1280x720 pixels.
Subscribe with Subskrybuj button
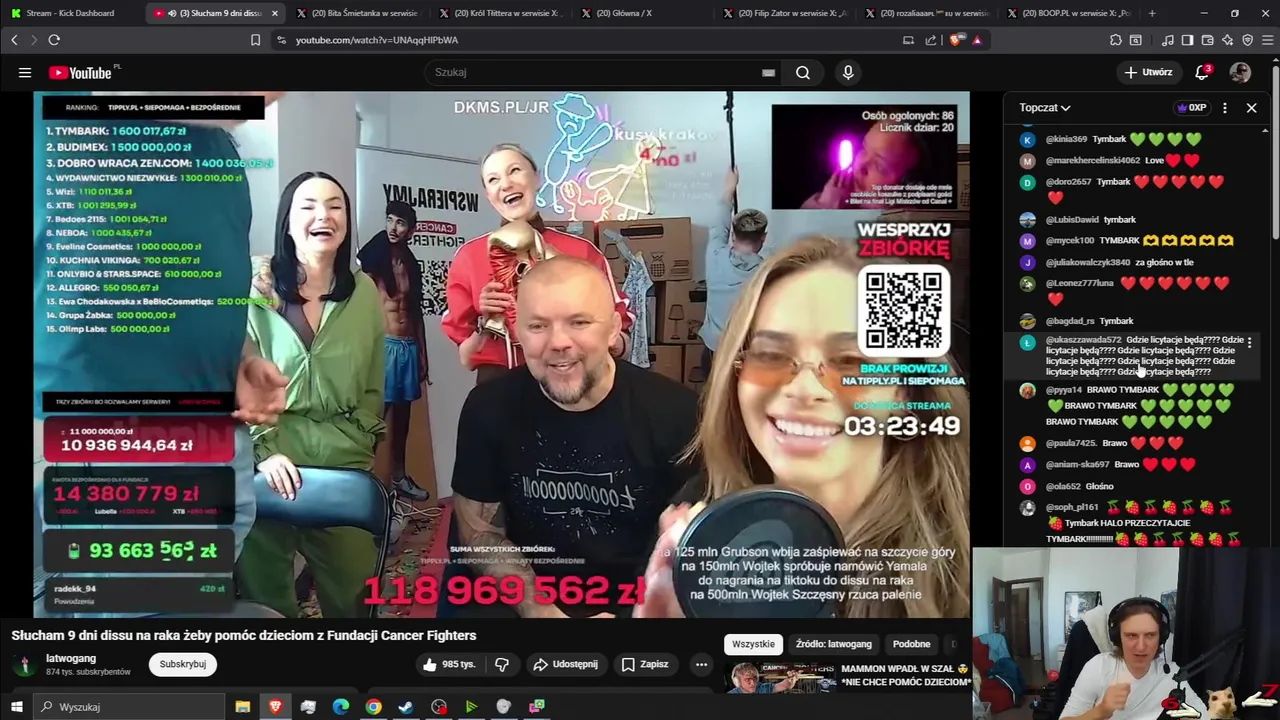(x=182, y=664)
